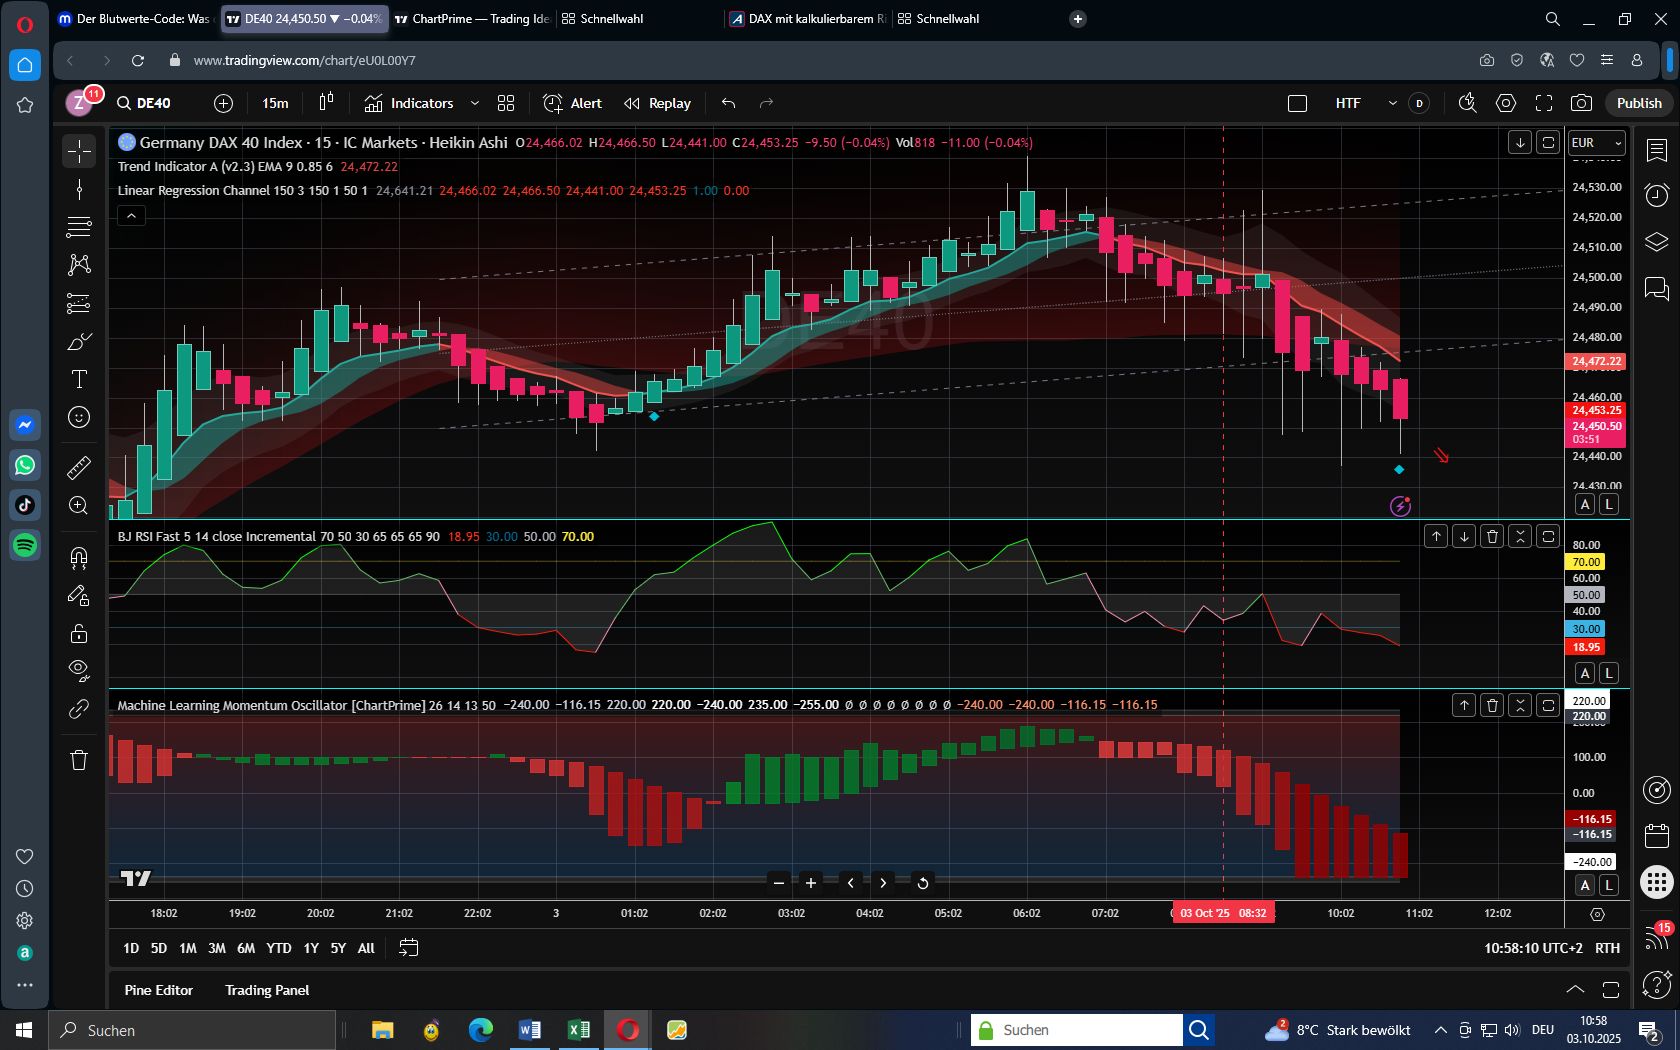Select the trend line drawing tool

pyautogui.click(x=78, y=187)
